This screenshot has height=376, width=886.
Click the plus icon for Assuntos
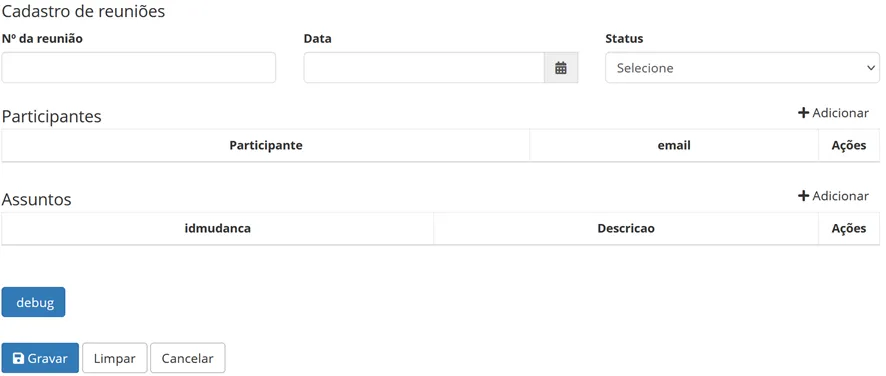click(804, 196)
